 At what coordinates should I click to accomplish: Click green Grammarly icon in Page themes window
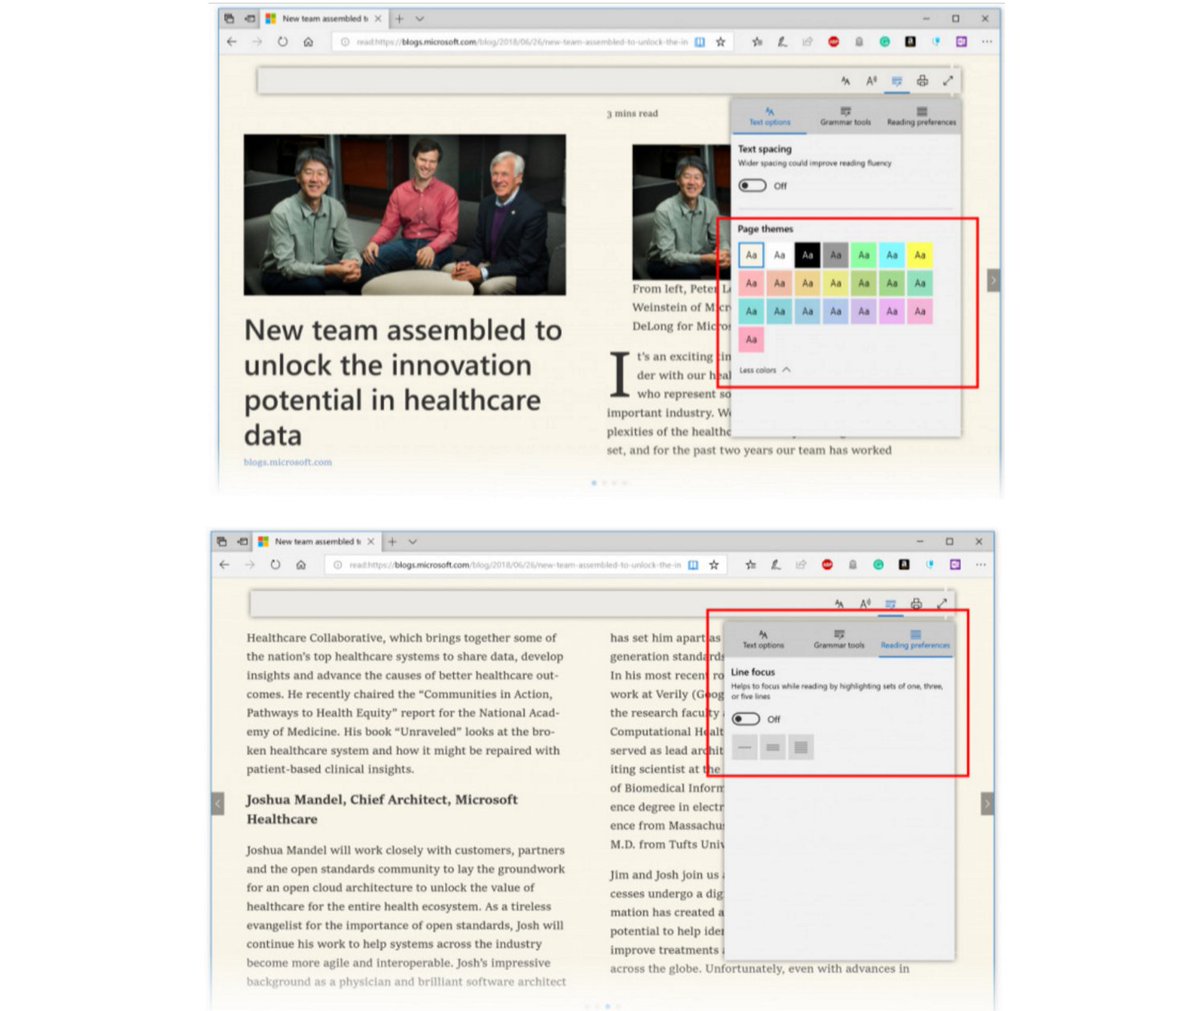click(884, 42)
